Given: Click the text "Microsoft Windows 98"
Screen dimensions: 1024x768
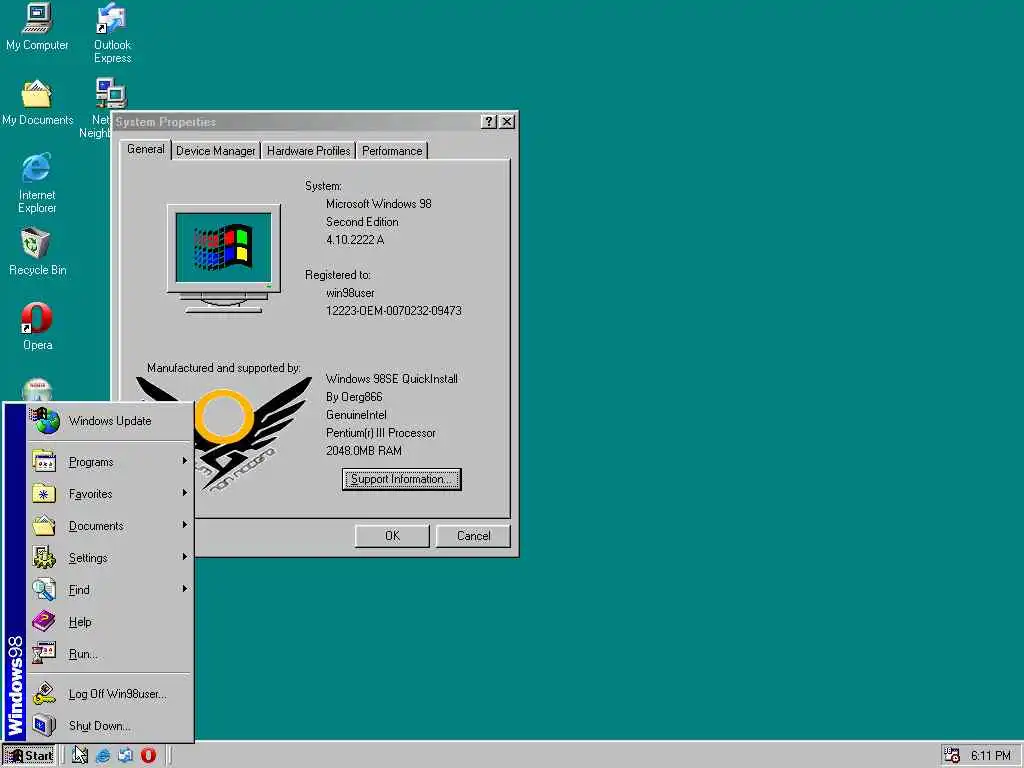Looking at the screenshot, I should [379, 204].
